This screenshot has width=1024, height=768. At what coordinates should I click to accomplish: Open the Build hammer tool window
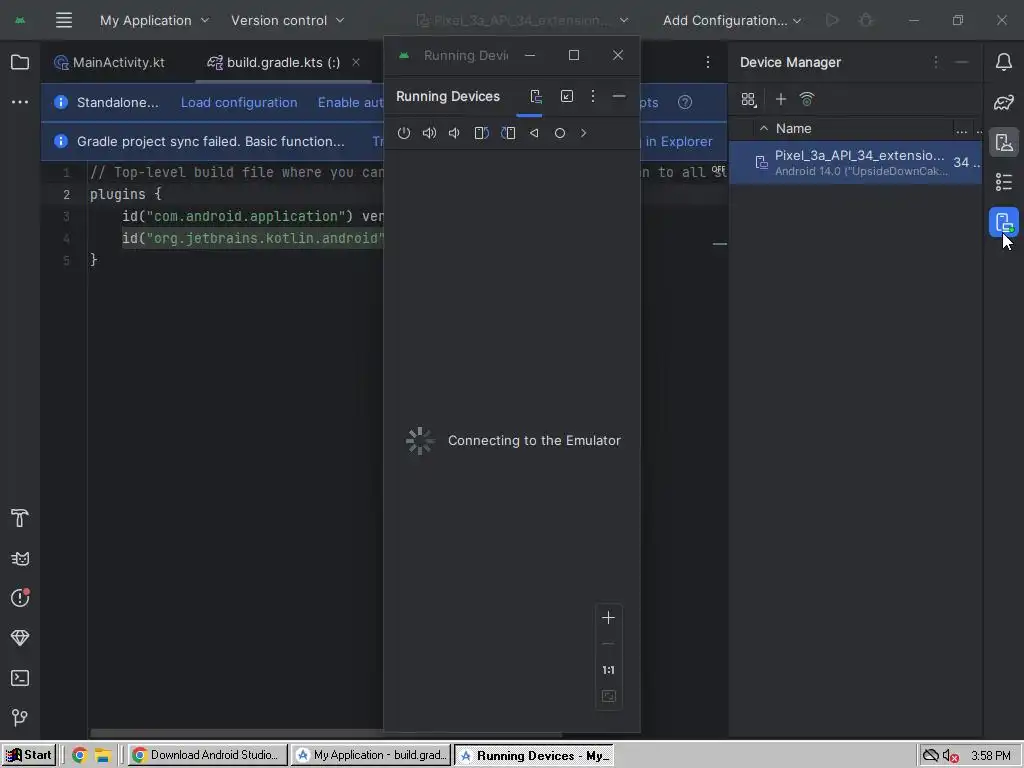click(x=20, y=519)
